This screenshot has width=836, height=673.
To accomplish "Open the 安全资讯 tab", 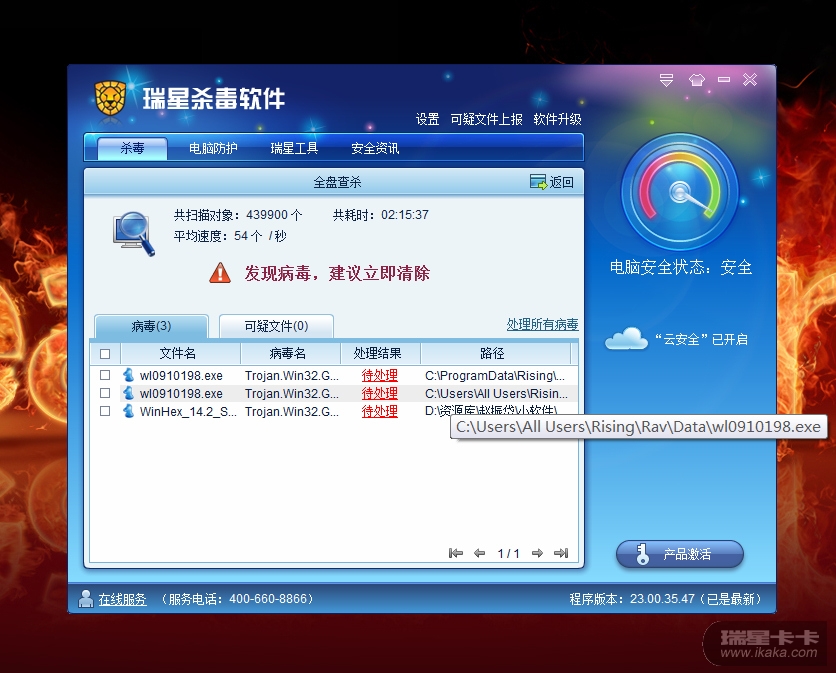I will point(375,148).
